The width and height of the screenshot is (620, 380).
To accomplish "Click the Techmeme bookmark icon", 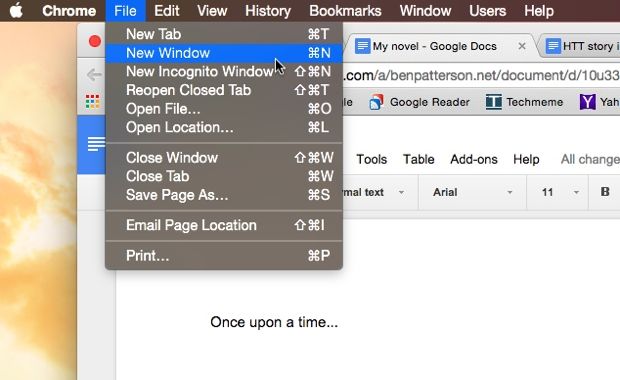I will click(x=493, y=102).
